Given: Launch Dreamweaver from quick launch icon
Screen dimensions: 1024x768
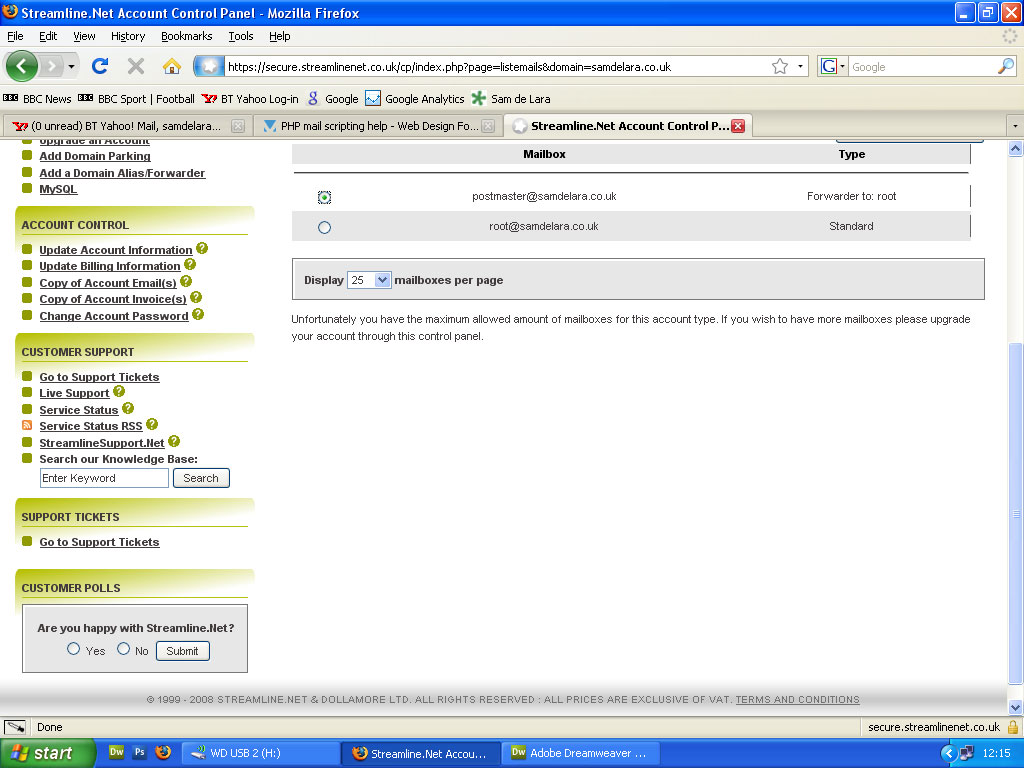Looking at the screenshot, I should click(116, 752).
